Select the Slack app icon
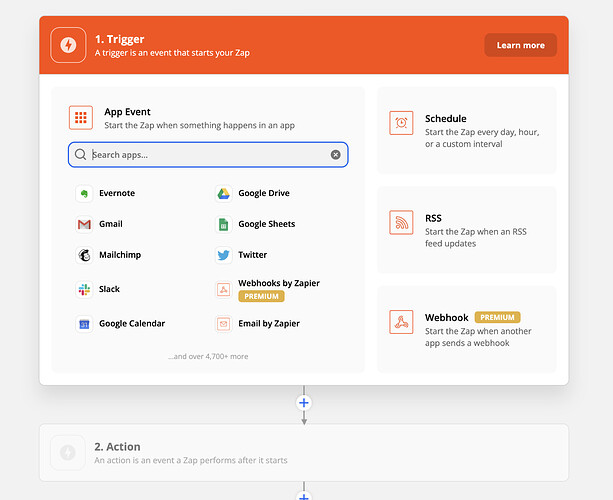This screenshot has height=500, width=613. pos(84,289)
